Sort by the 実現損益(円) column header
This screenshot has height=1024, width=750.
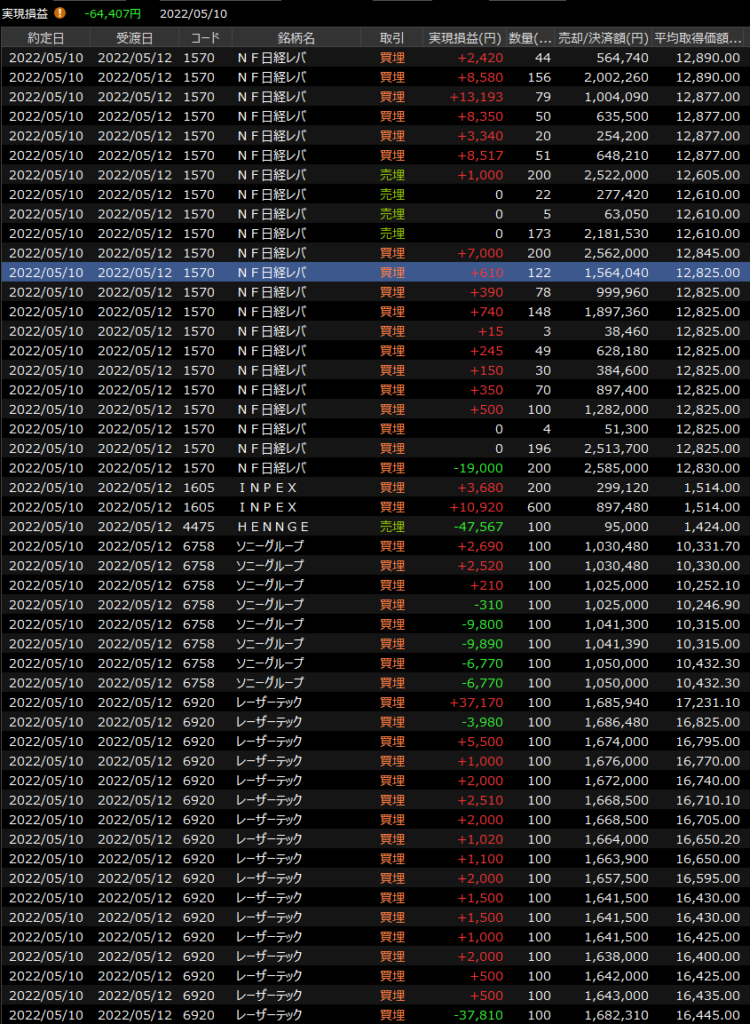[465, 38]
